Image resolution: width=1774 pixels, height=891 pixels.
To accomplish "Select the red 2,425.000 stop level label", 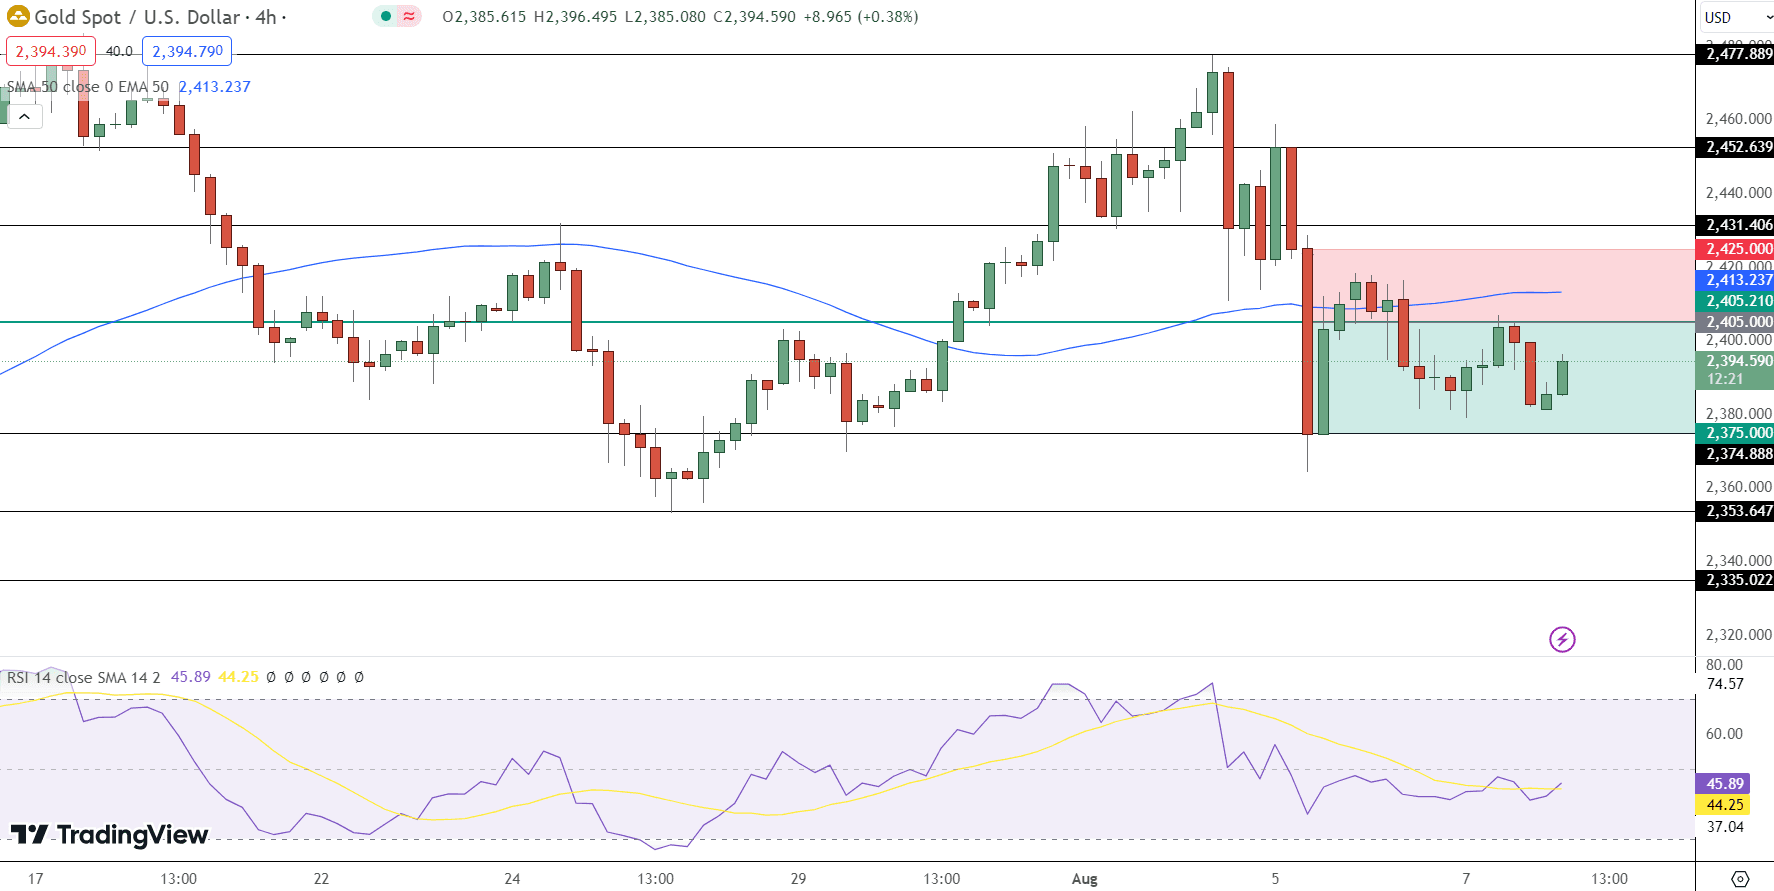I will click(x=1735, y=249).
